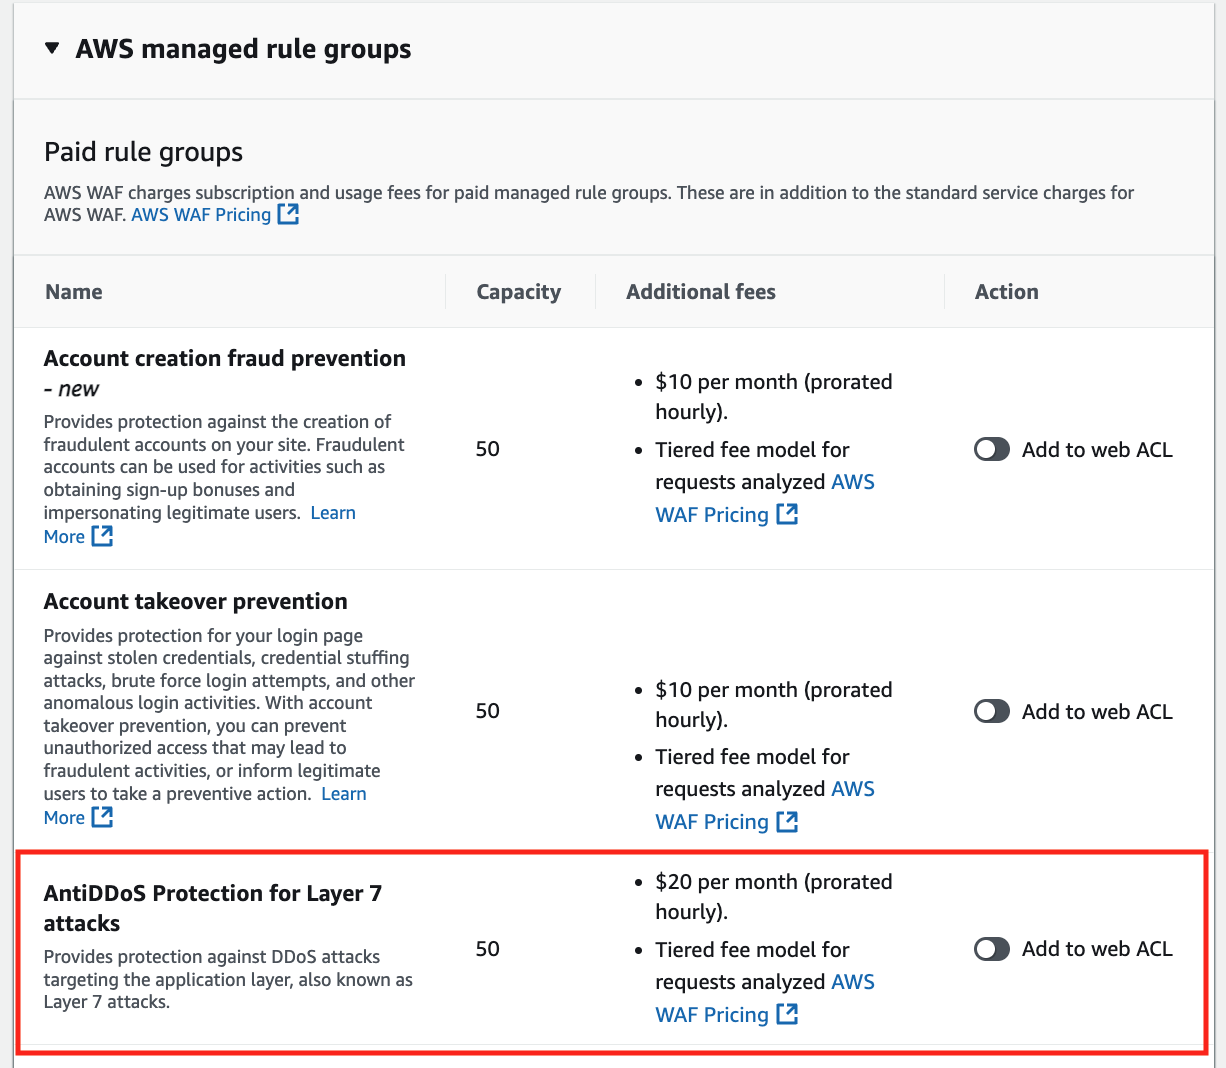Click WAF Pricing external-link icon in Account creation row
1226x1068 pixels.
tap(788, 514)
